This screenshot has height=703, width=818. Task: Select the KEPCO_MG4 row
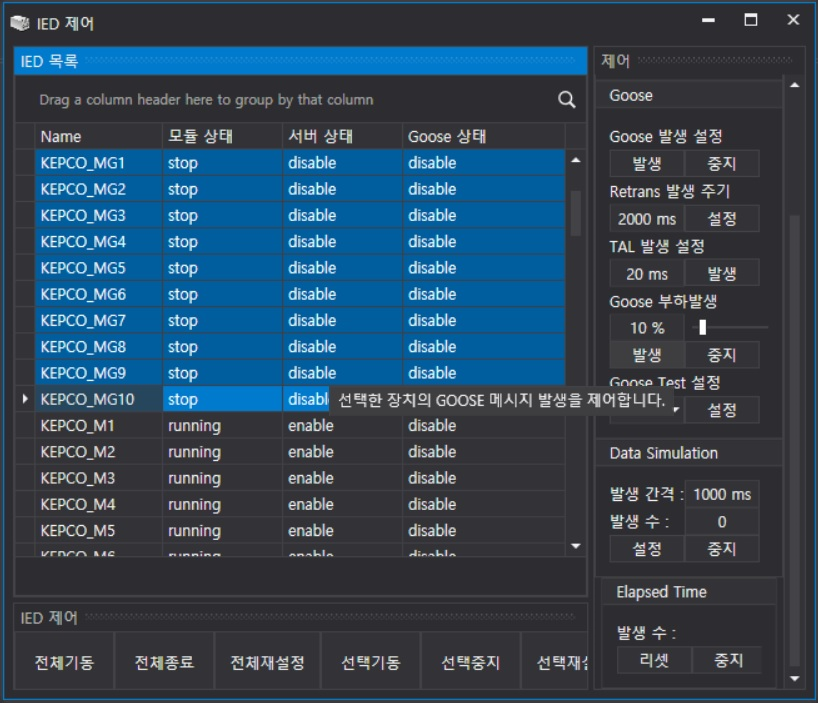tap(300, 241)
